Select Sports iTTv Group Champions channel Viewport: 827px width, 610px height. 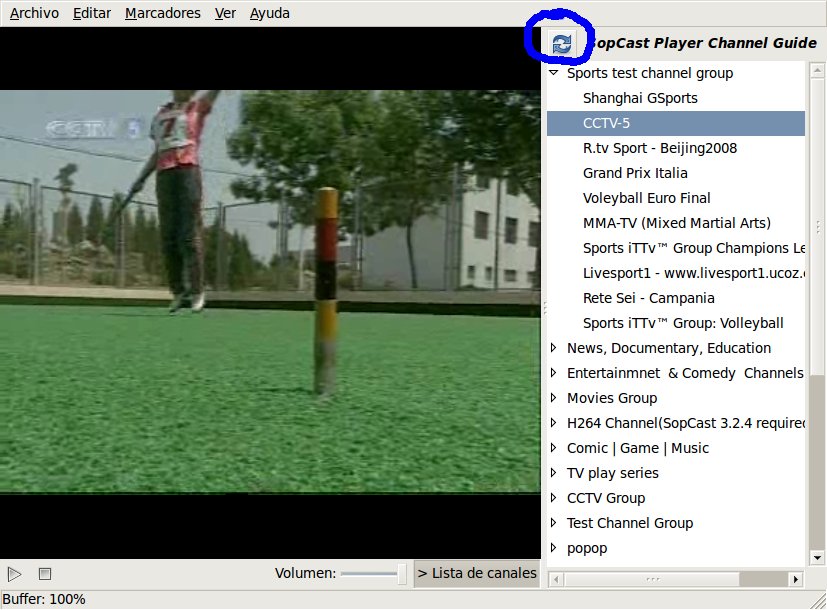[676, 248]
